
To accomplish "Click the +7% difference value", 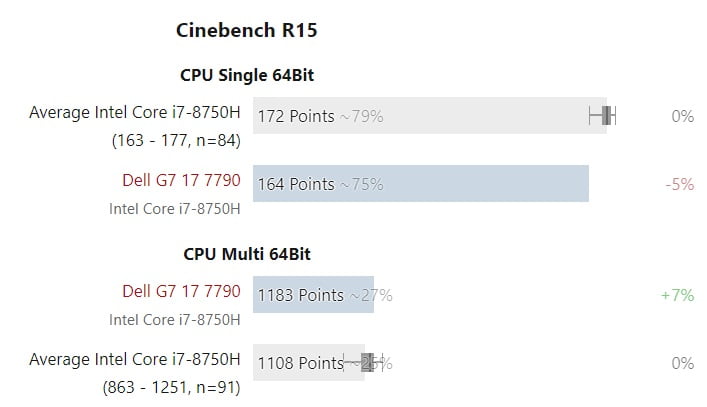I will (x=677, y=295).
